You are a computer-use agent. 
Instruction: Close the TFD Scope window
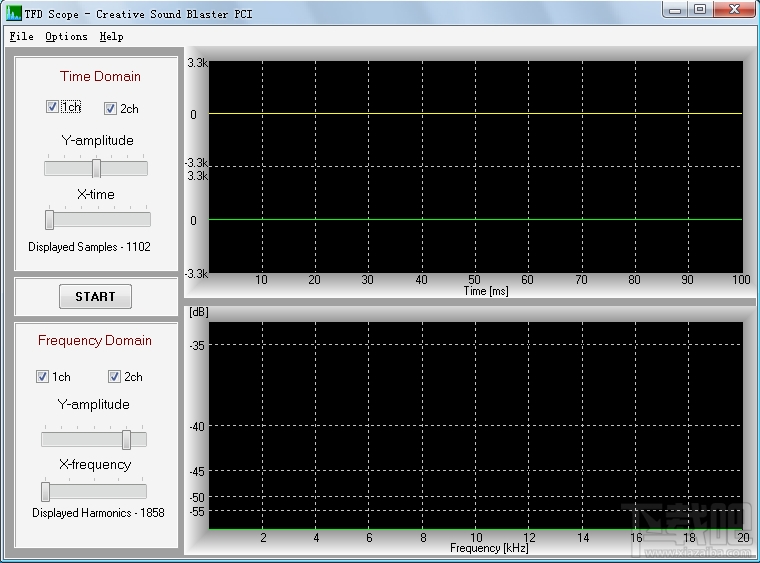[x=734, y=10]
